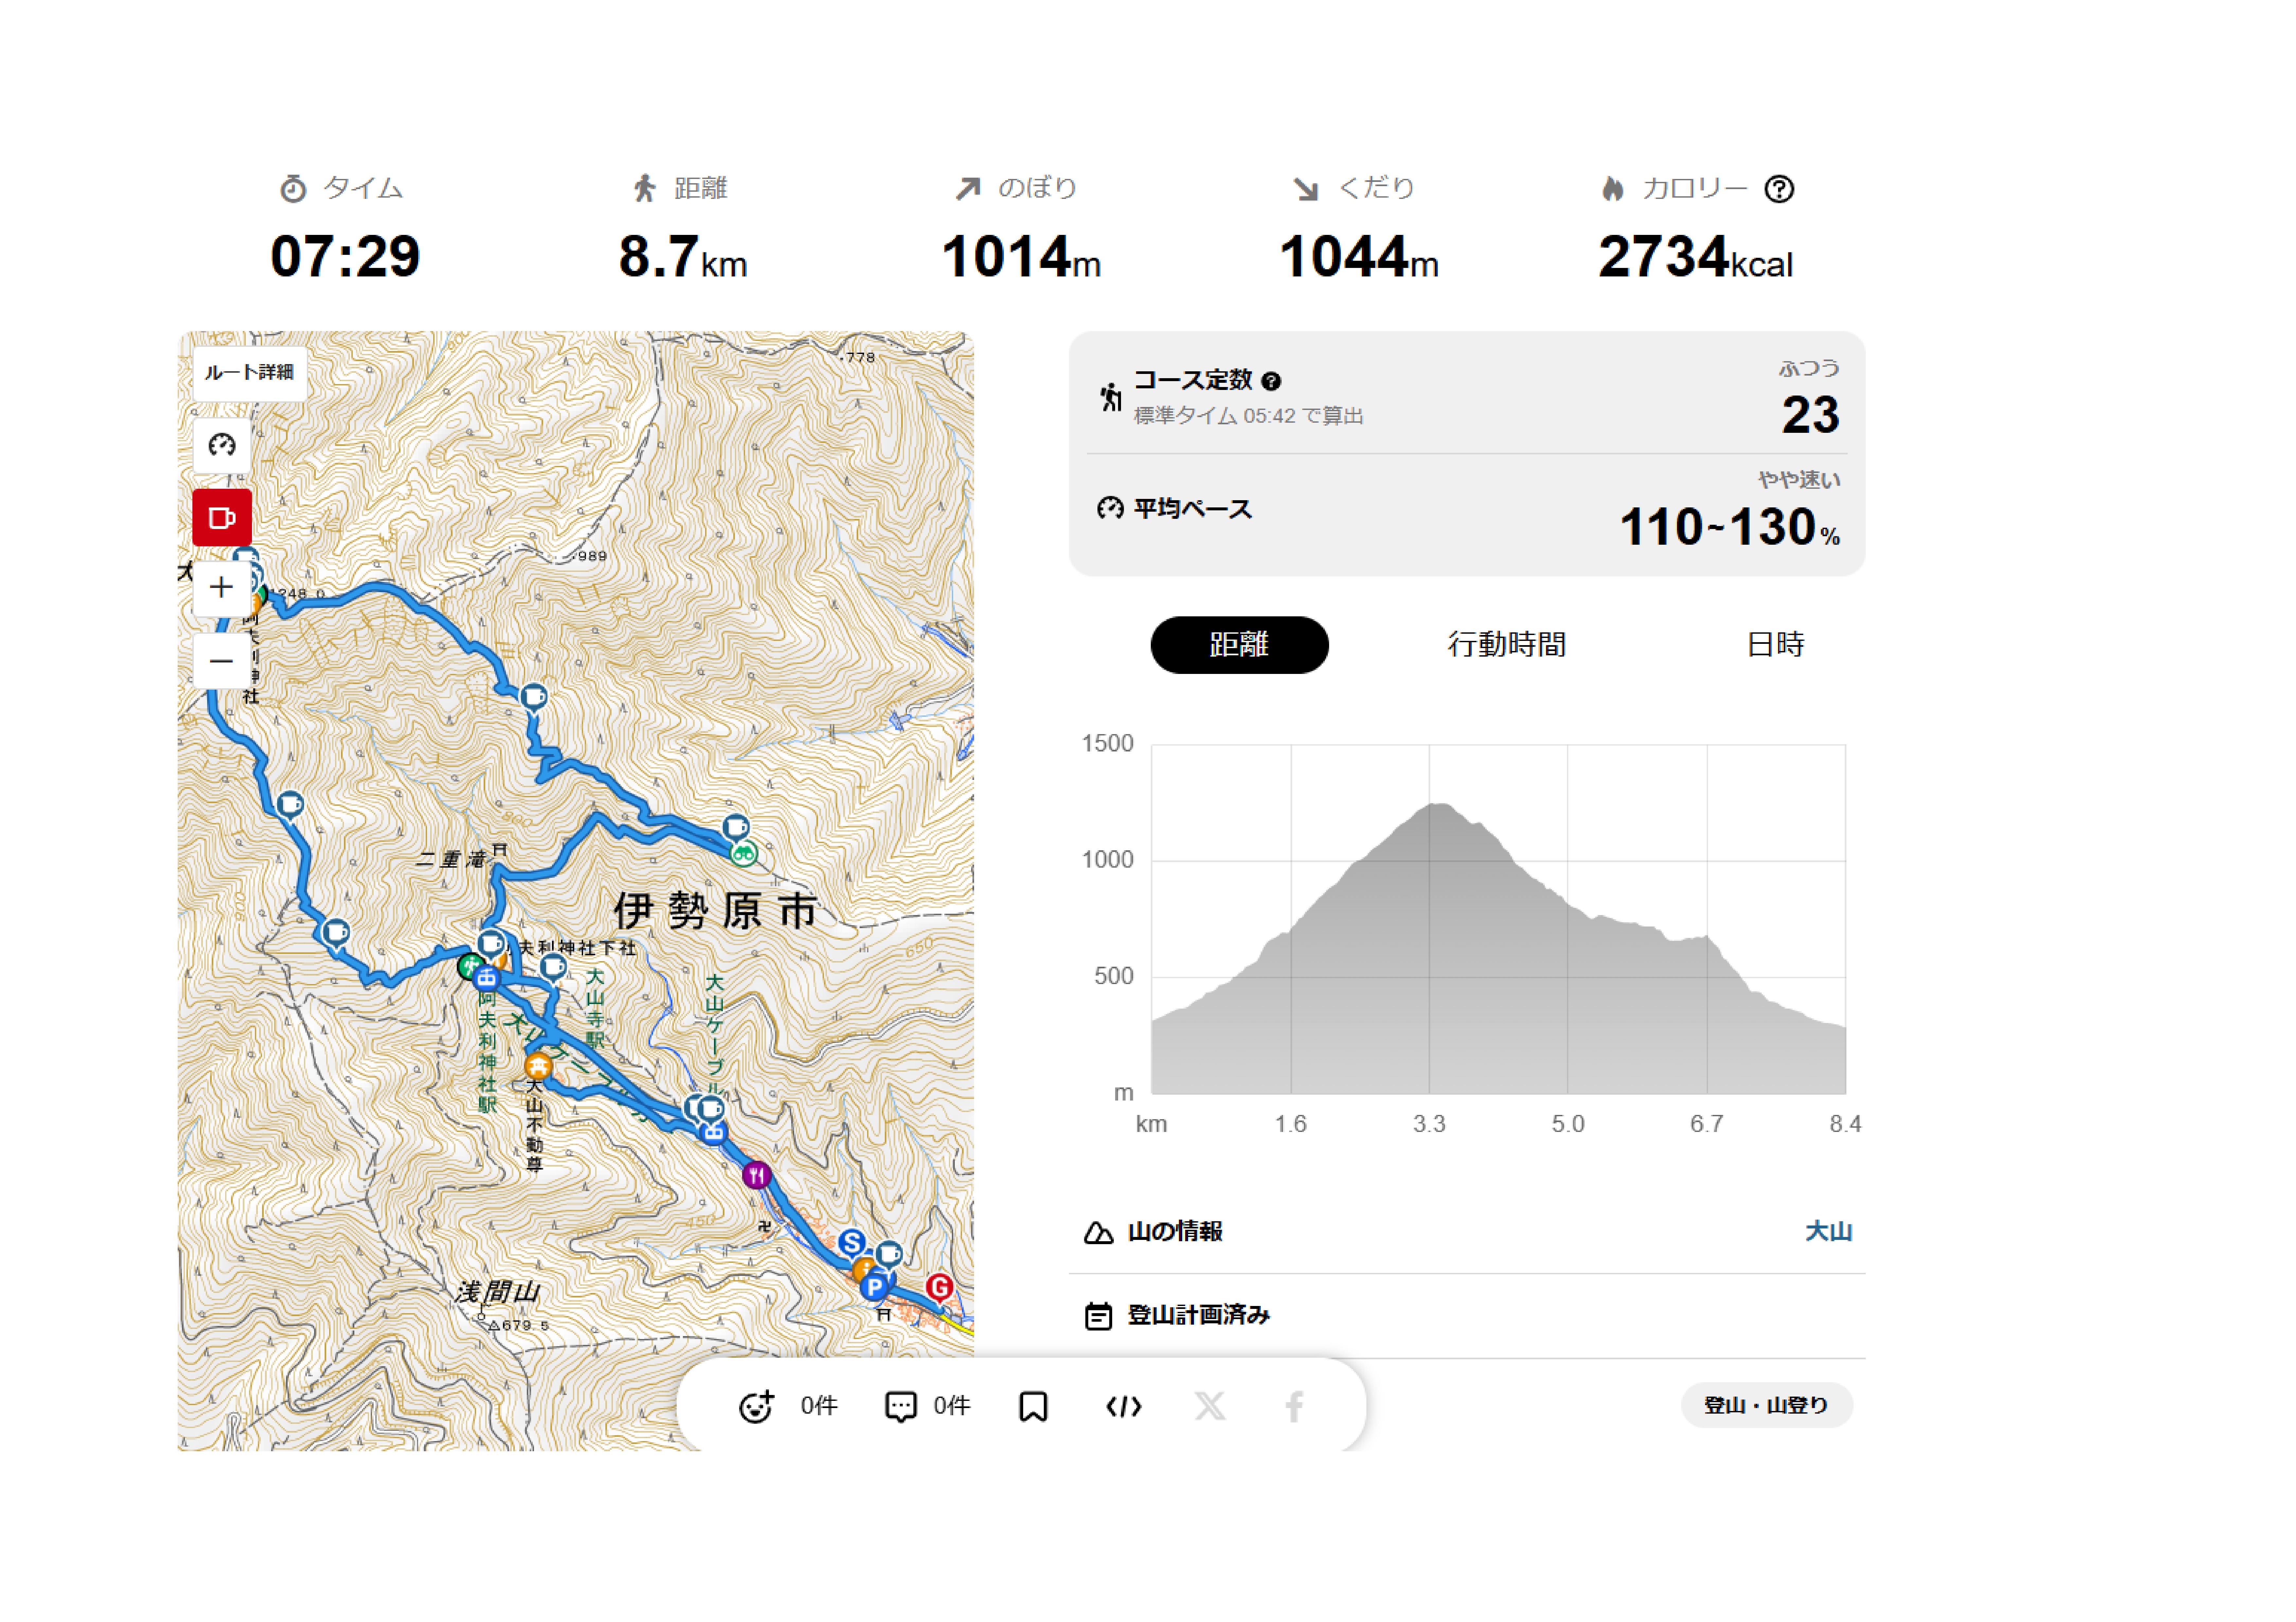Image resolution: width=2296 pixels, height=1622 pixels.
Task: Select the 距離 chart tab
Action: 1239,645
